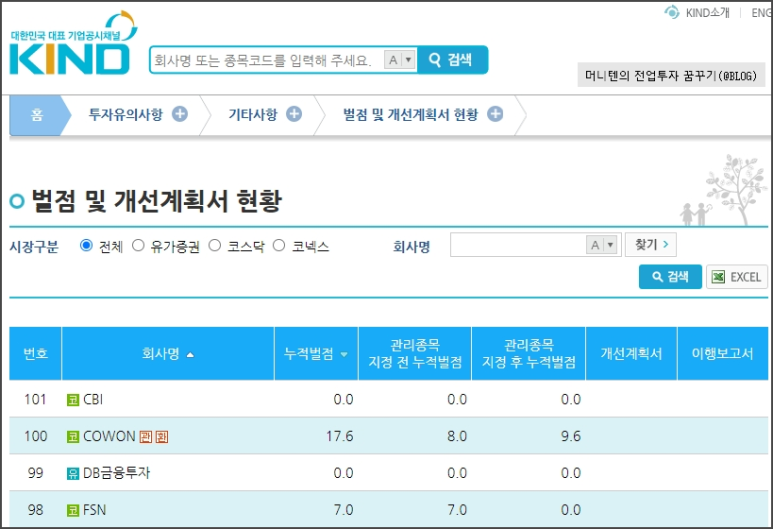
Task: Click the top 검색 search button
Action: 453,60
